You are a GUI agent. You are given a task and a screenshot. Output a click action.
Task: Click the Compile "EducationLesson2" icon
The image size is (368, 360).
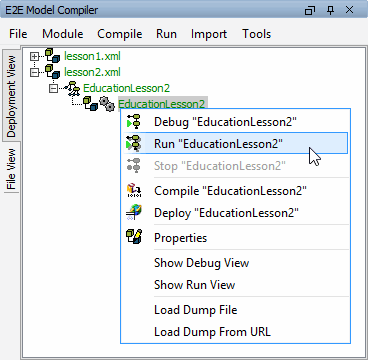pos(134,191)
